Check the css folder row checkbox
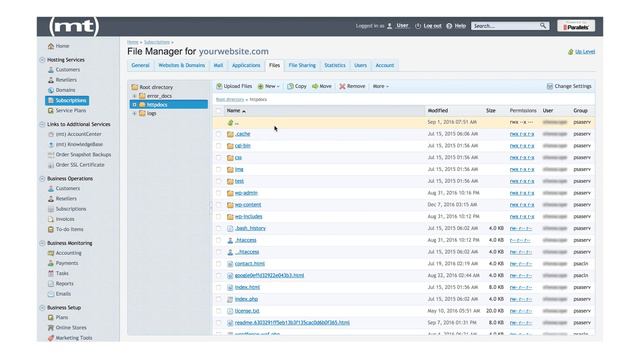The image size is (640, 360). [219, 158]
